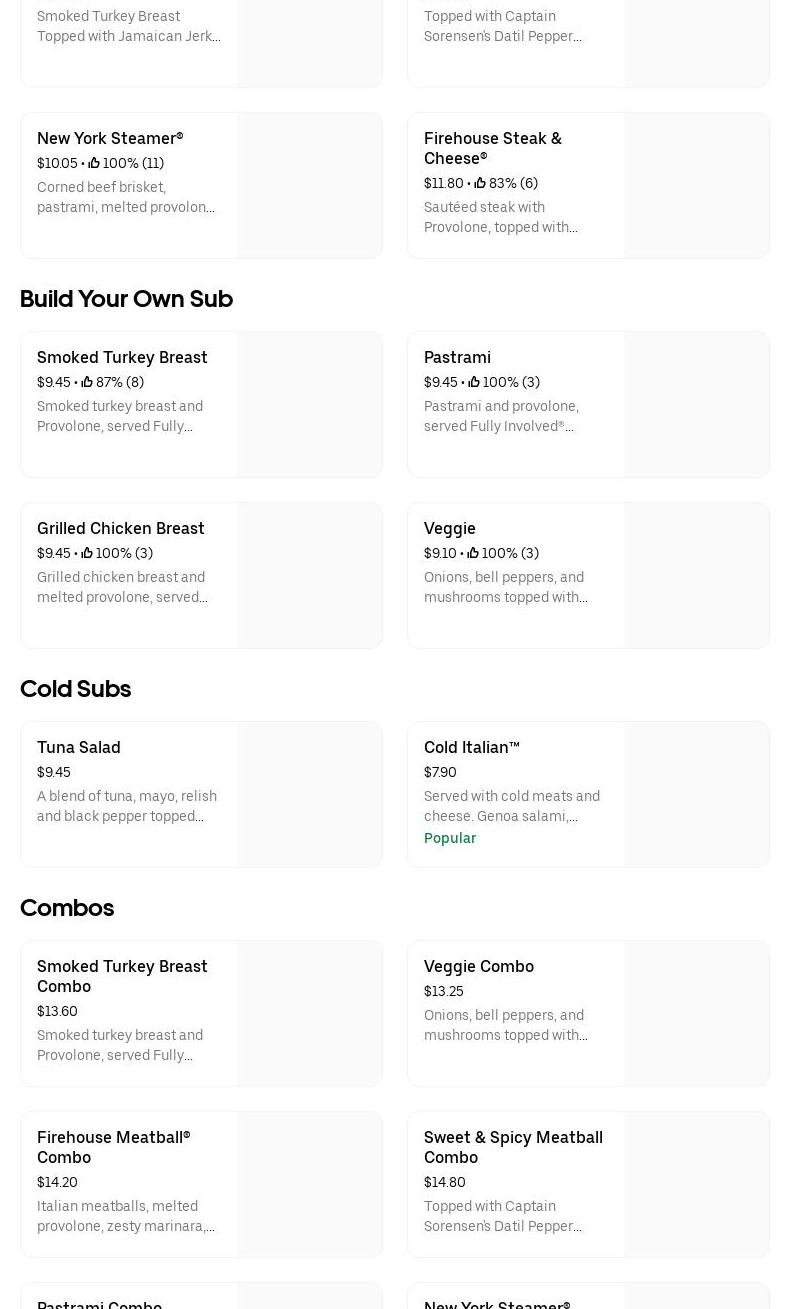Click thumbs-up icon on New York Steamer

pyautogui.click(x=94, y=163)
